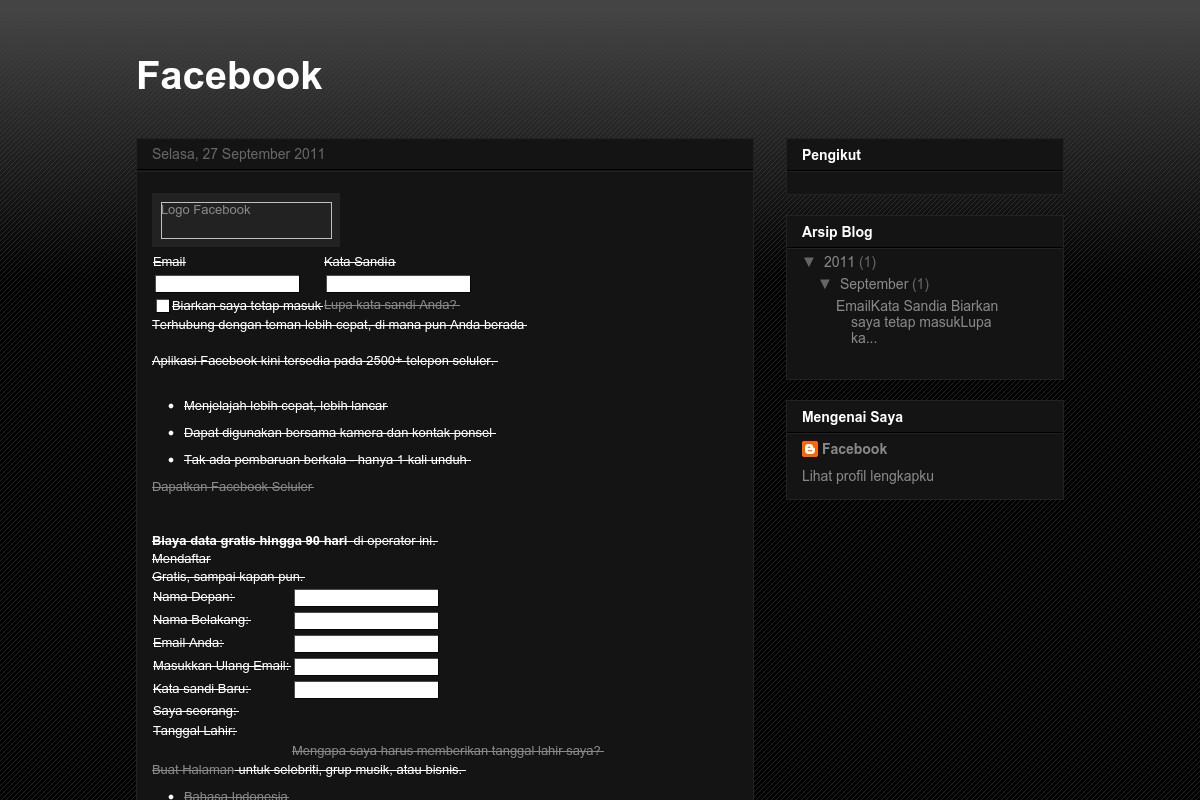Click the Dapat digunakan bersama kamera bullet
This screenshot has width=1200, height=800.
(x=339, y=433)
